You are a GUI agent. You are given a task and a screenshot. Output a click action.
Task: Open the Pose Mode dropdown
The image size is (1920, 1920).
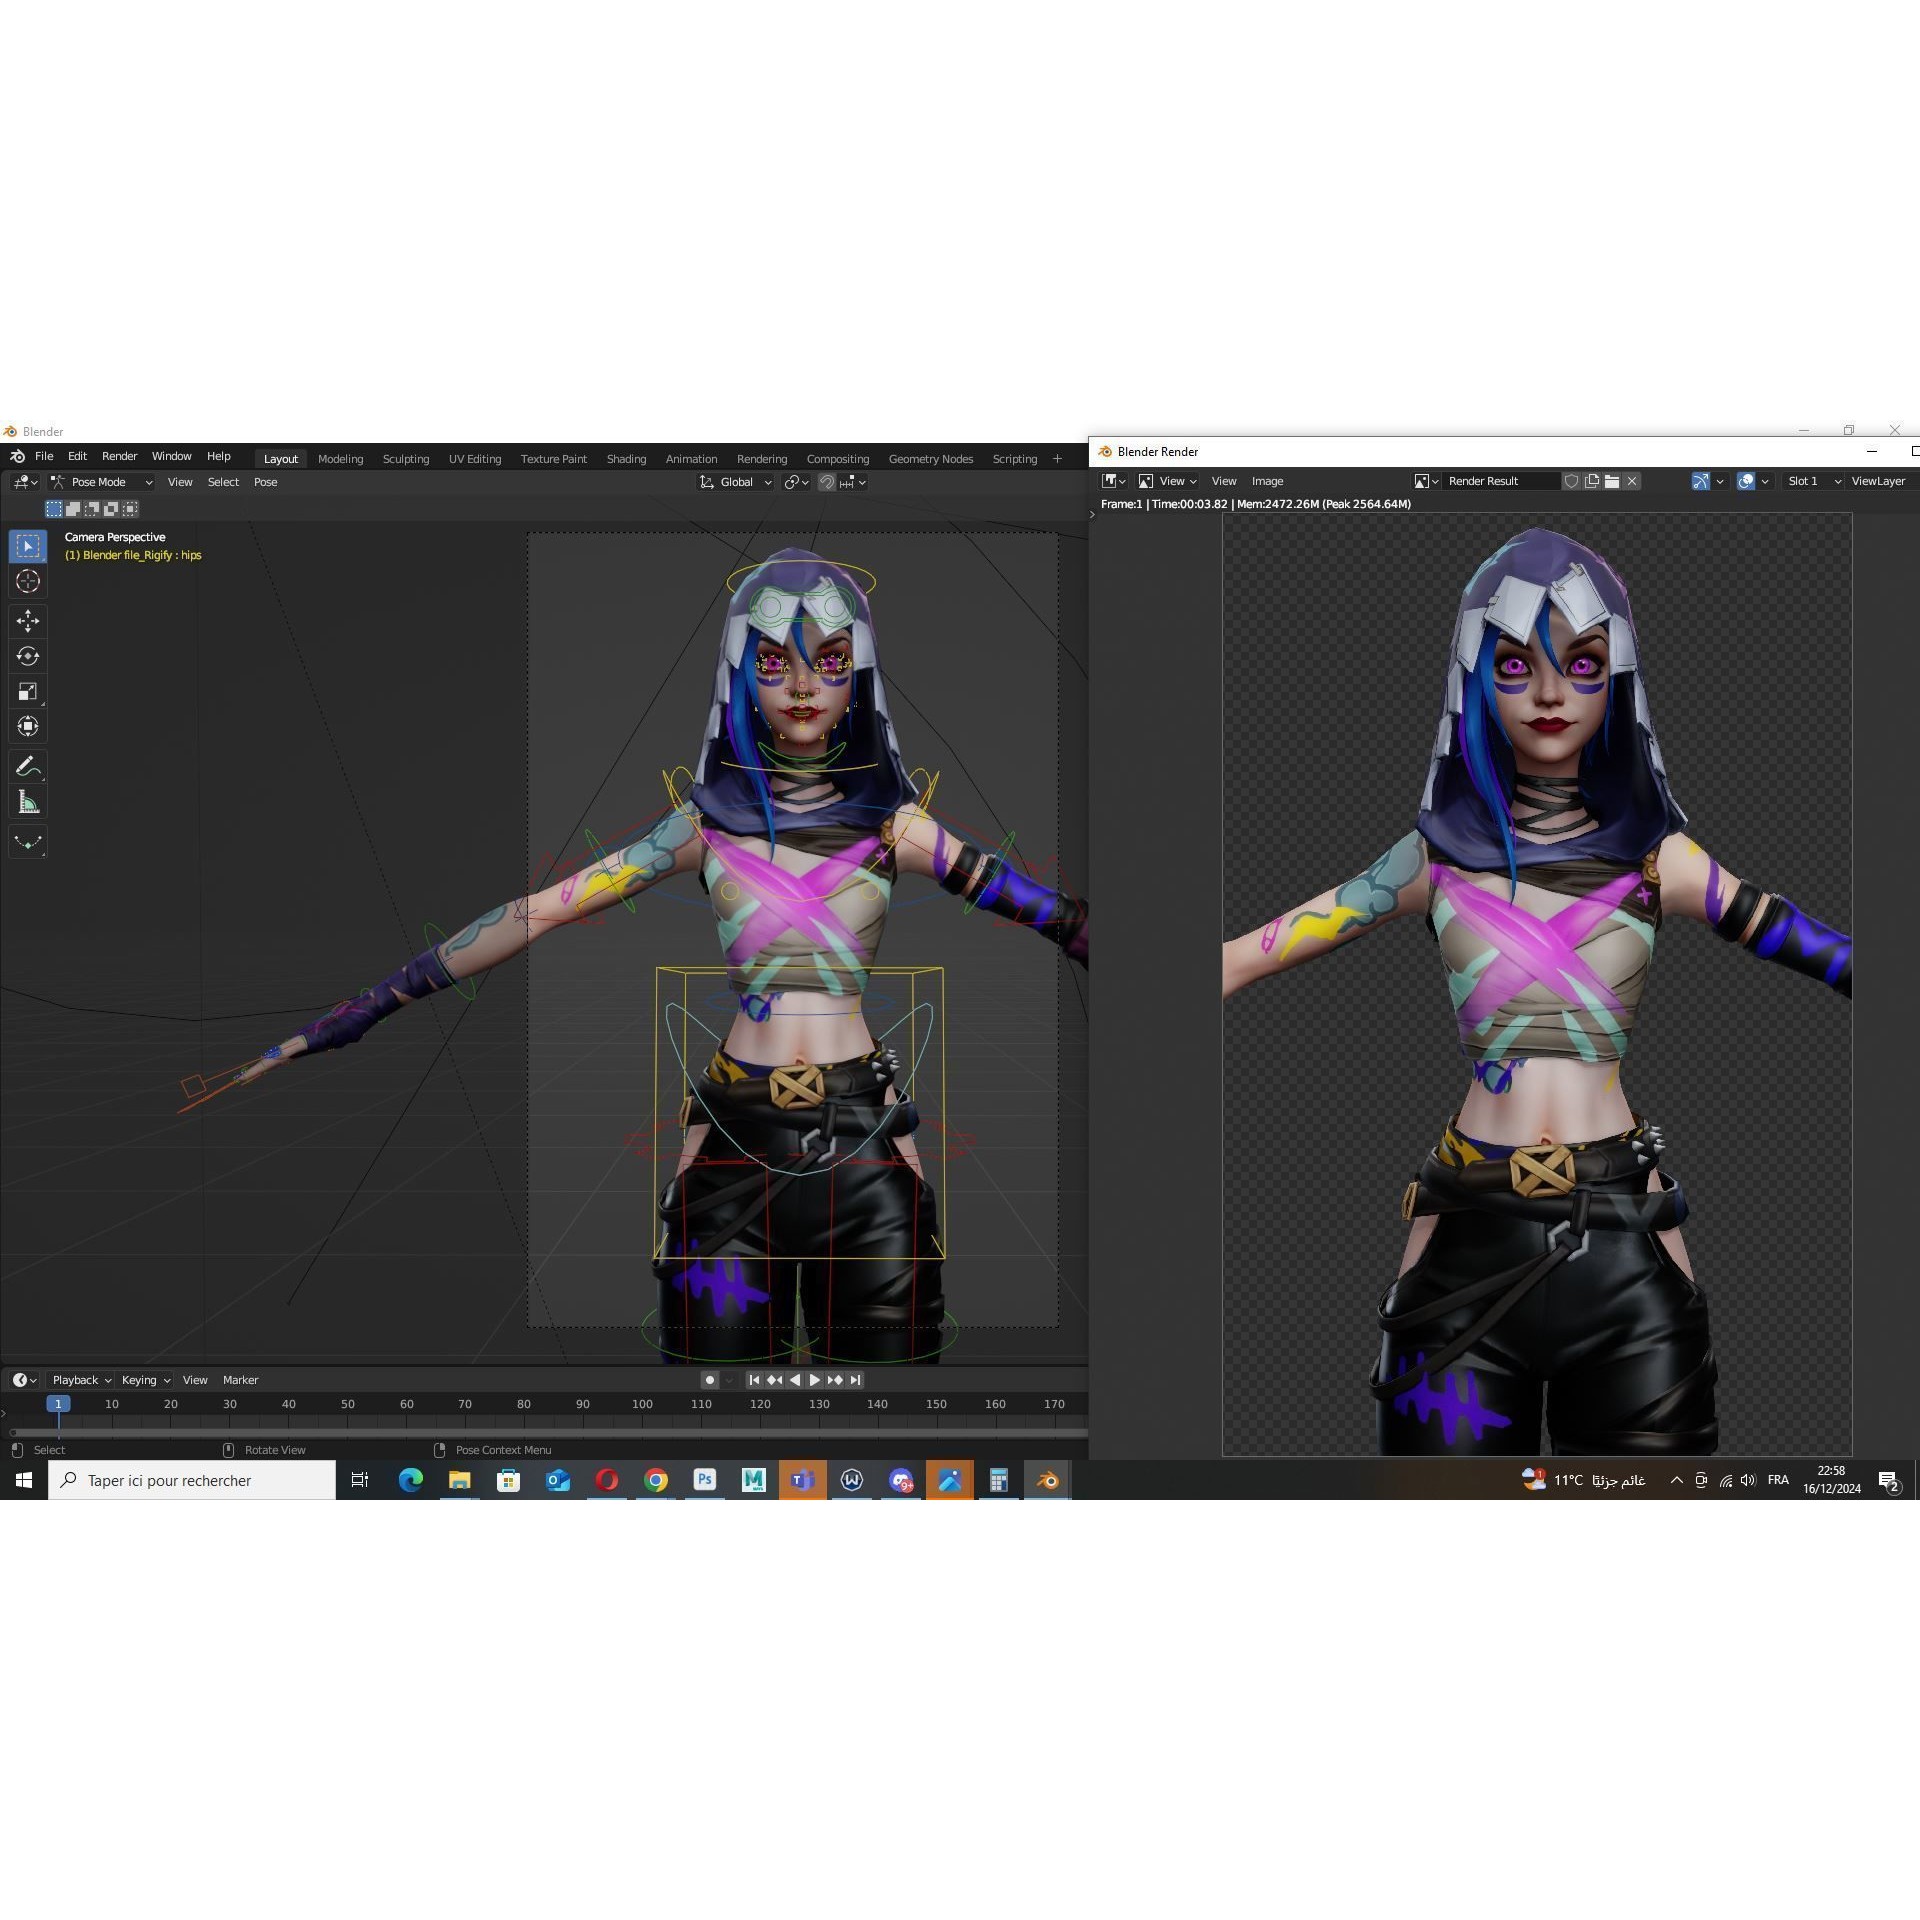point(101,482)
